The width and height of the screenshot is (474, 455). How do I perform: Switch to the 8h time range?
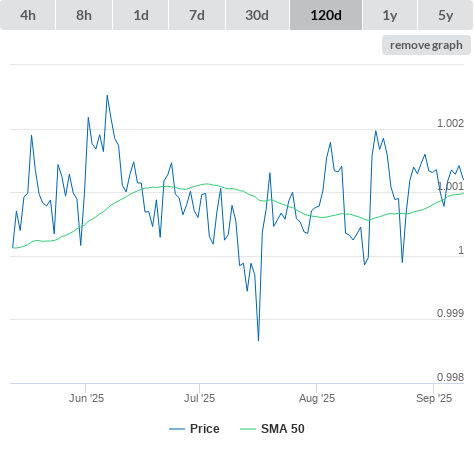click(84, 15)
